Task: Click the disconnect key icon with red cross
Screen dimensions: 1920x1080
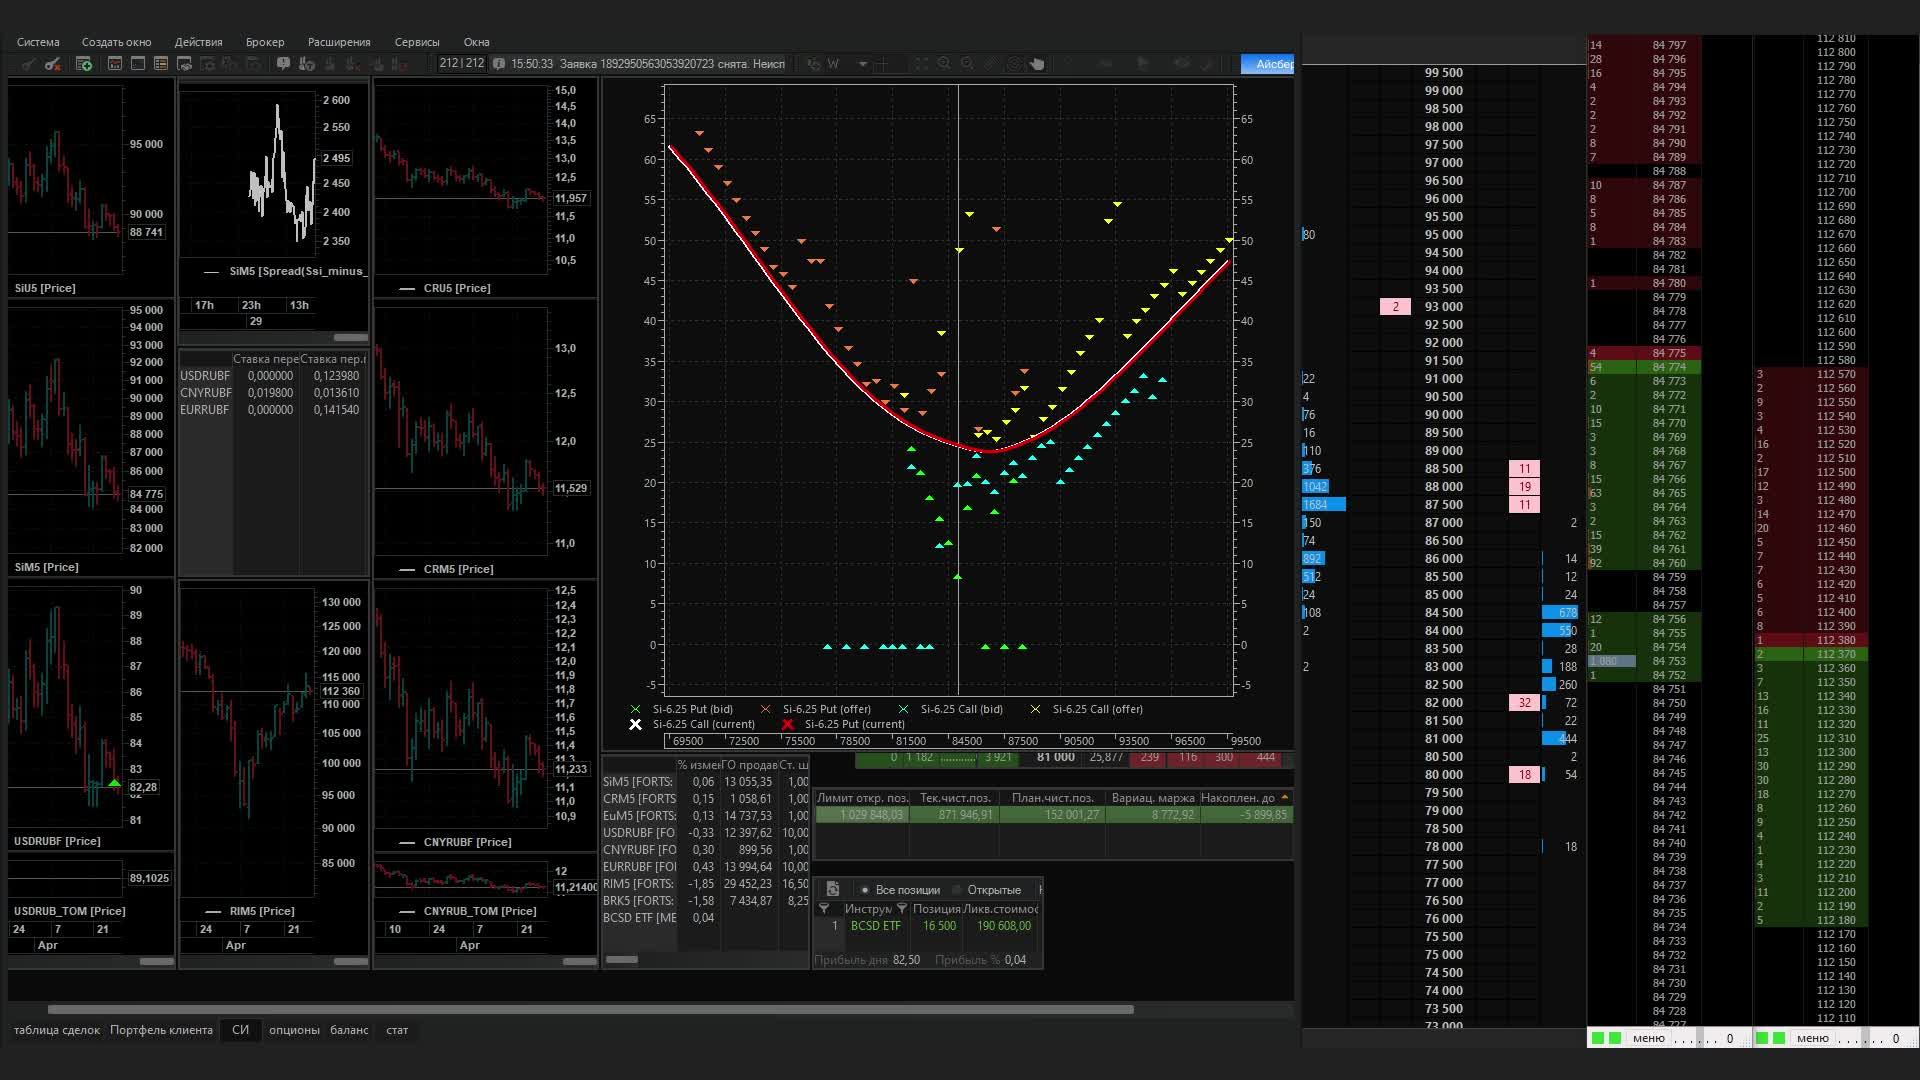Action: click(53, 64)
